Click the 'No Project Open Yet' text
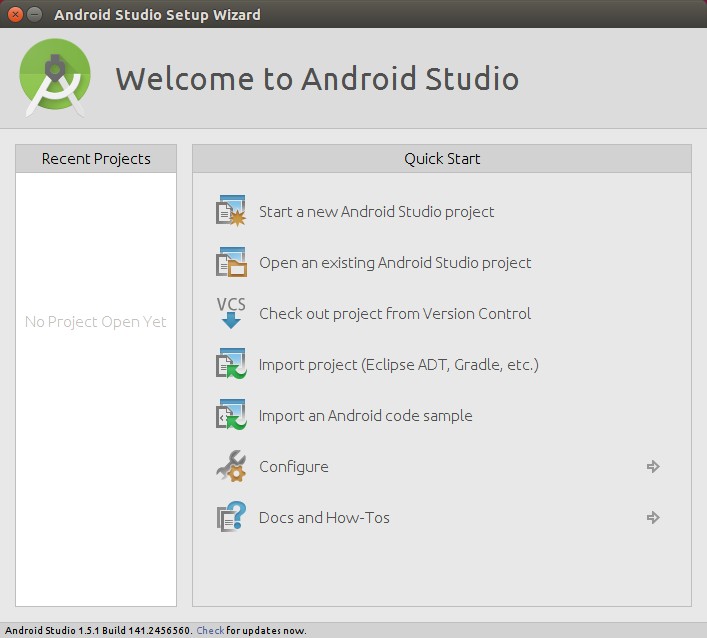This screenshot has width=707, height=638. (96, 321)
